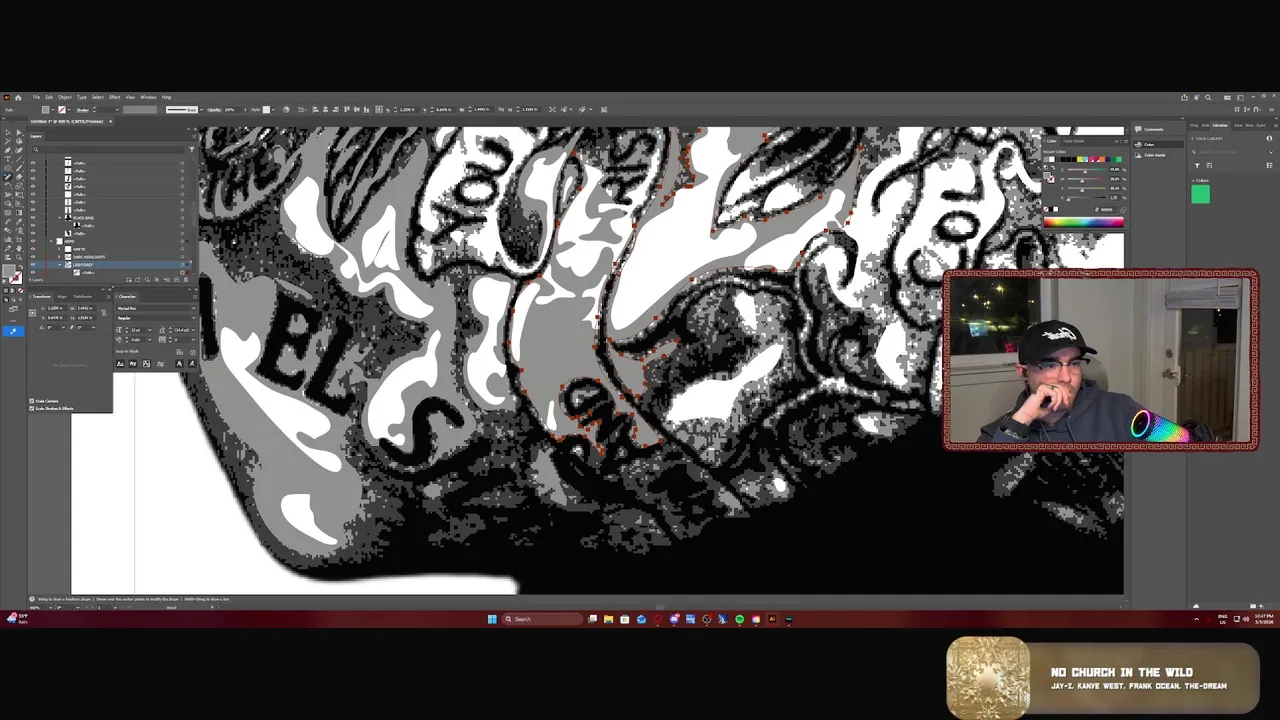Select the Hand tool
Viewport: 1280px width, 720px height.
(x=19, y=248)
